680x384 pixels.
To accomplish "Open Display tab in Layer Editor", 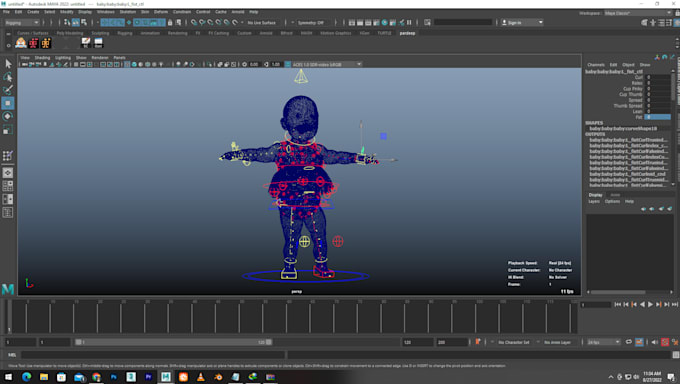I will coord(595,195).
